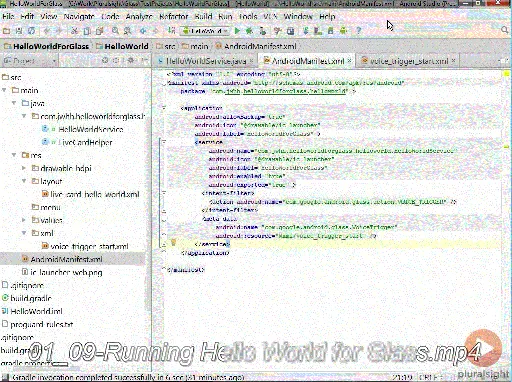Close the HelloWorldService.java editor tab
This screenshot has height=382, width=512.
point(252,61)
